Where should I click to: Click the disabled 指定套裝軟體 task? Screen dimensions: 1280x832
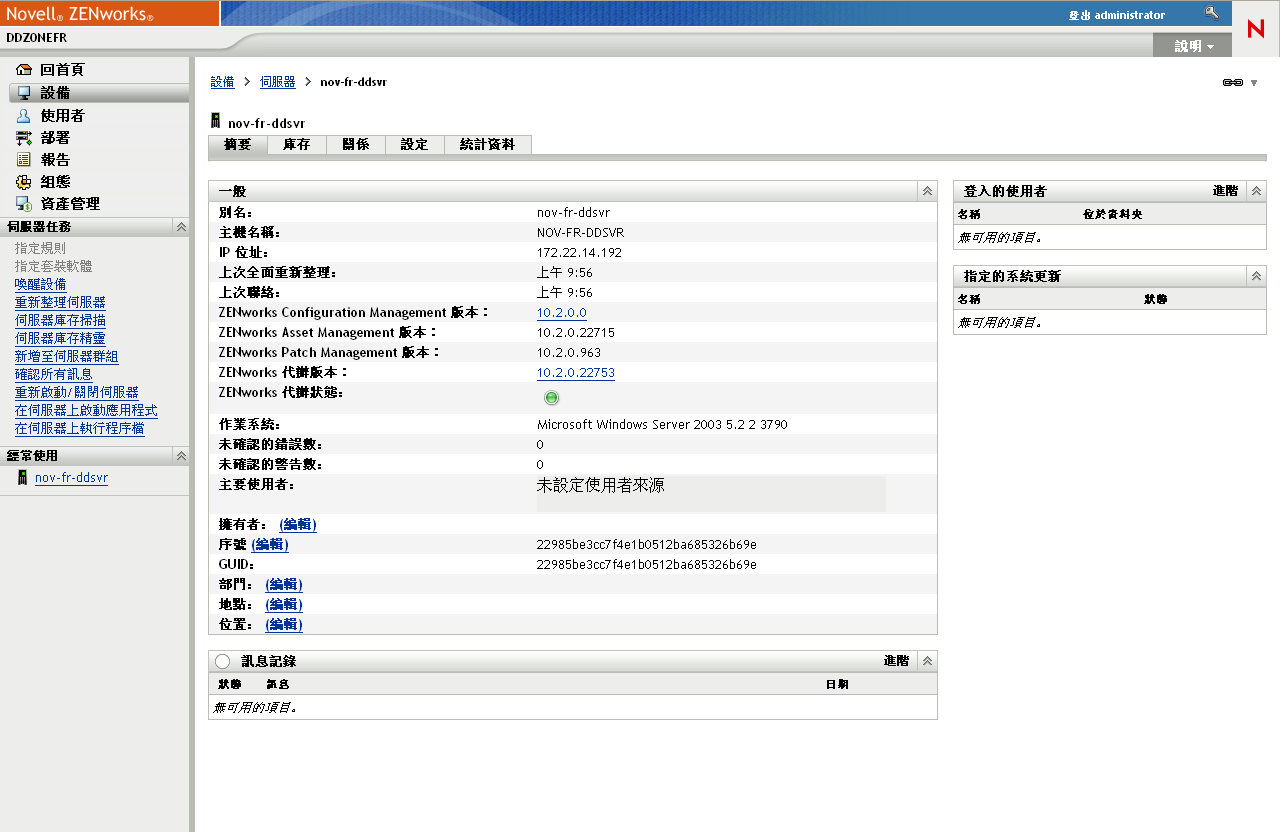click(x=54, y=267)
